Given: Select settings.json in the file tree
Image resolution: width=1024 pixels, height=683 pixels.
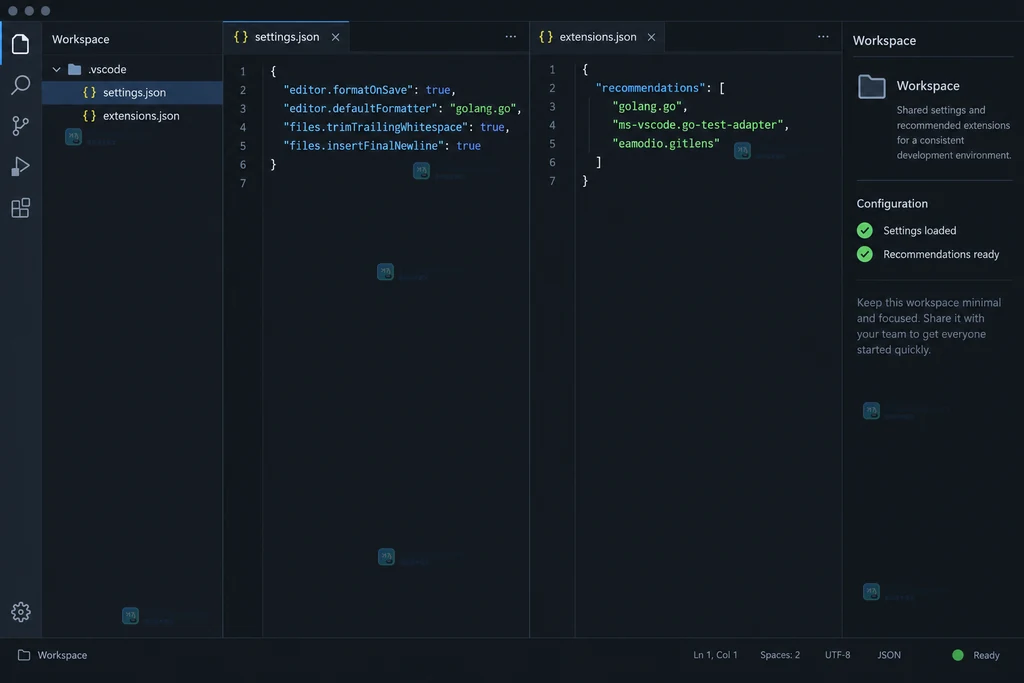Looking at the screenshot, I should (x=133, y=93).
